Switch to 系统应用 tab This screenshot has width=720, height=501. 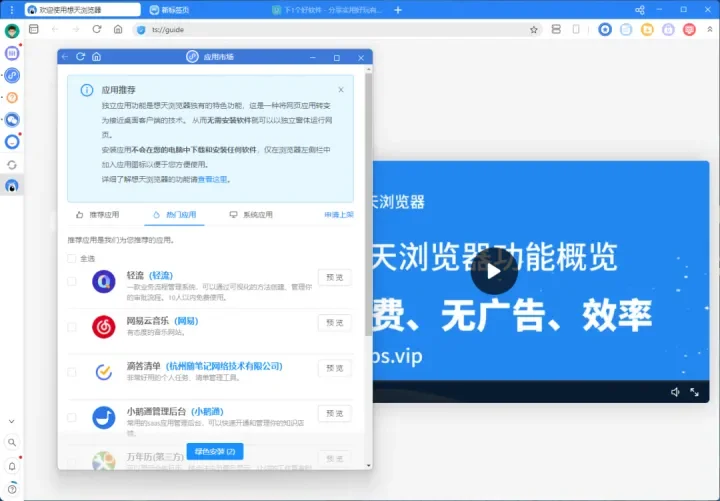pyautogui.click(x=251, y=214)
